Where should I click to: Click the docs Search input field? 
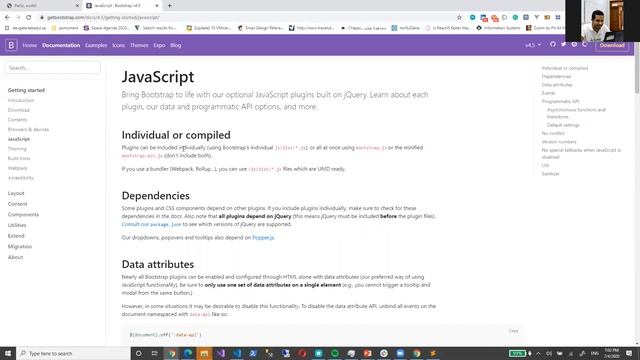[x=53, y=68]
